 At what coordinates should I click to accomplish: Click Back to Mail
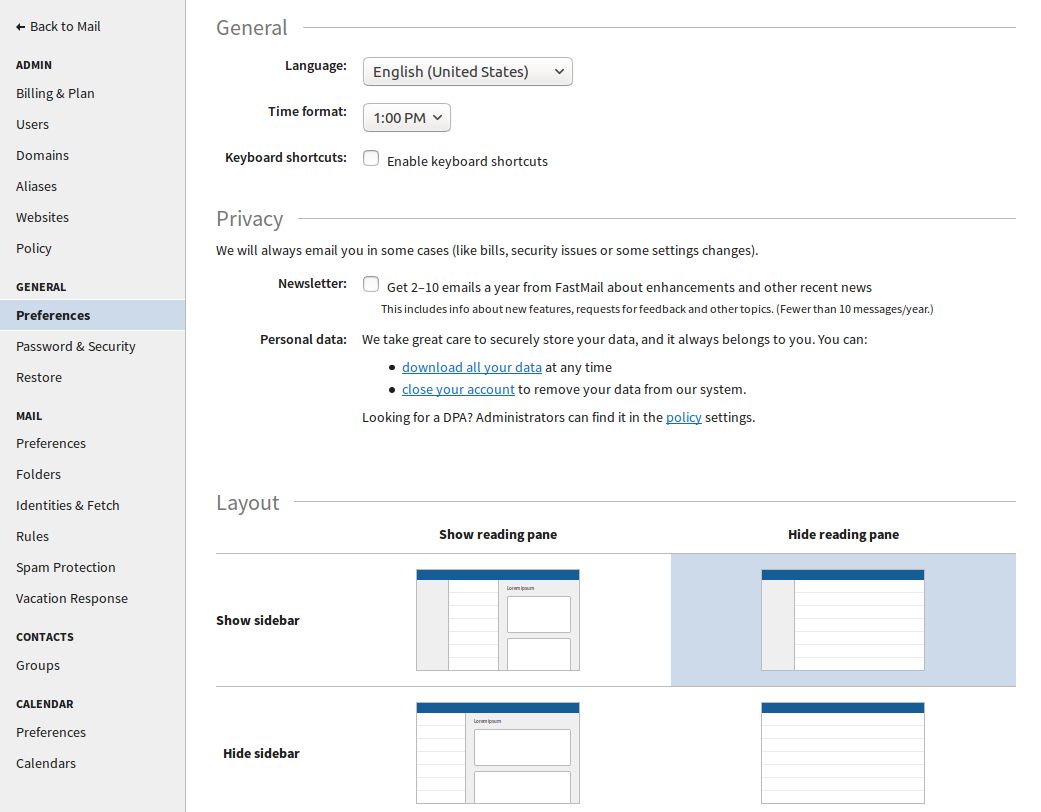[57, 26]
